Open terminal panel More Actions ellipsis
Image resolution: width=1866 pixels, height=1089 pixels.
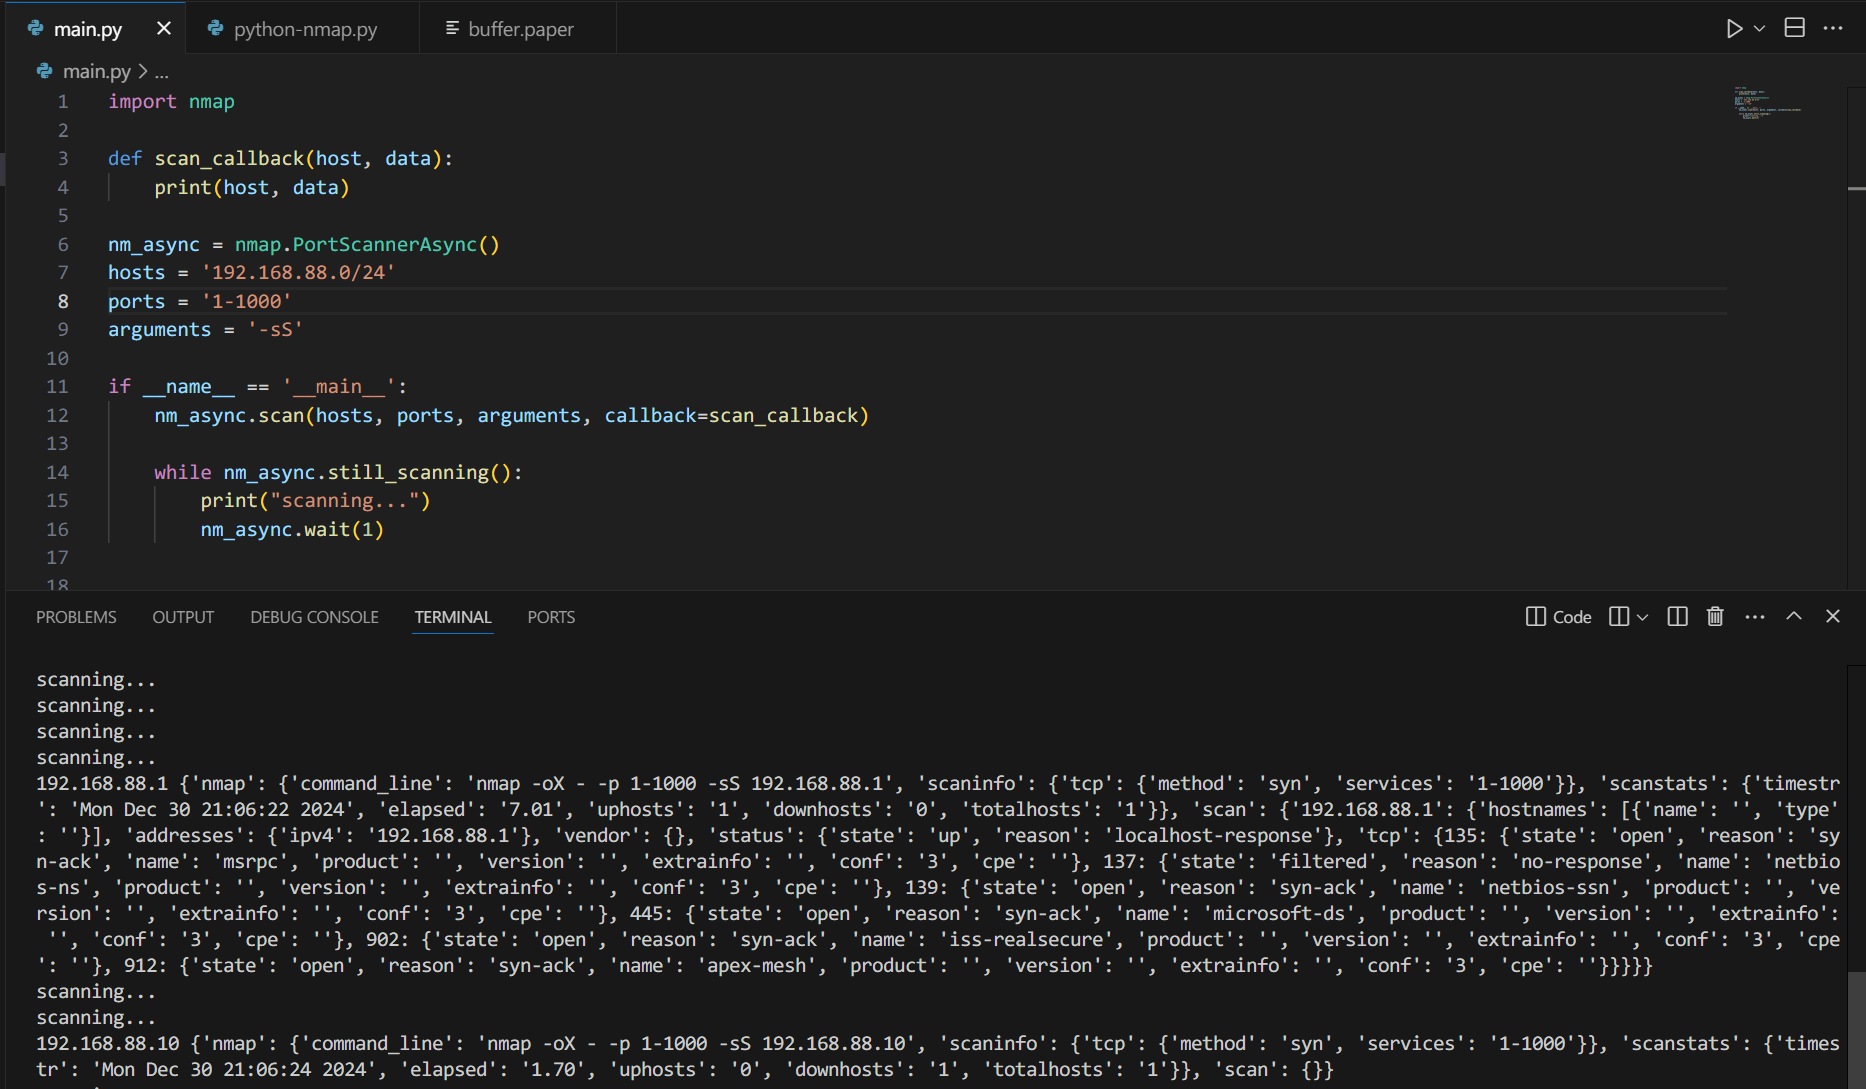point(1755,617)
